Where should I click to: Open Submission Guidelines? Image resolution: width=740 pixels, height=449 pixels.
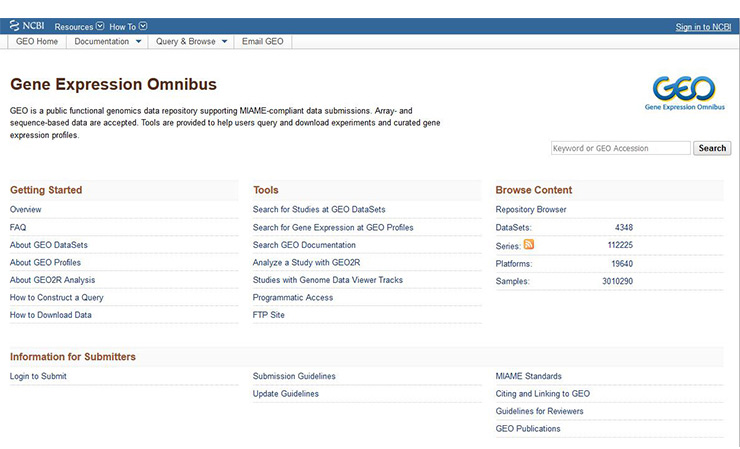coord(294,376)
